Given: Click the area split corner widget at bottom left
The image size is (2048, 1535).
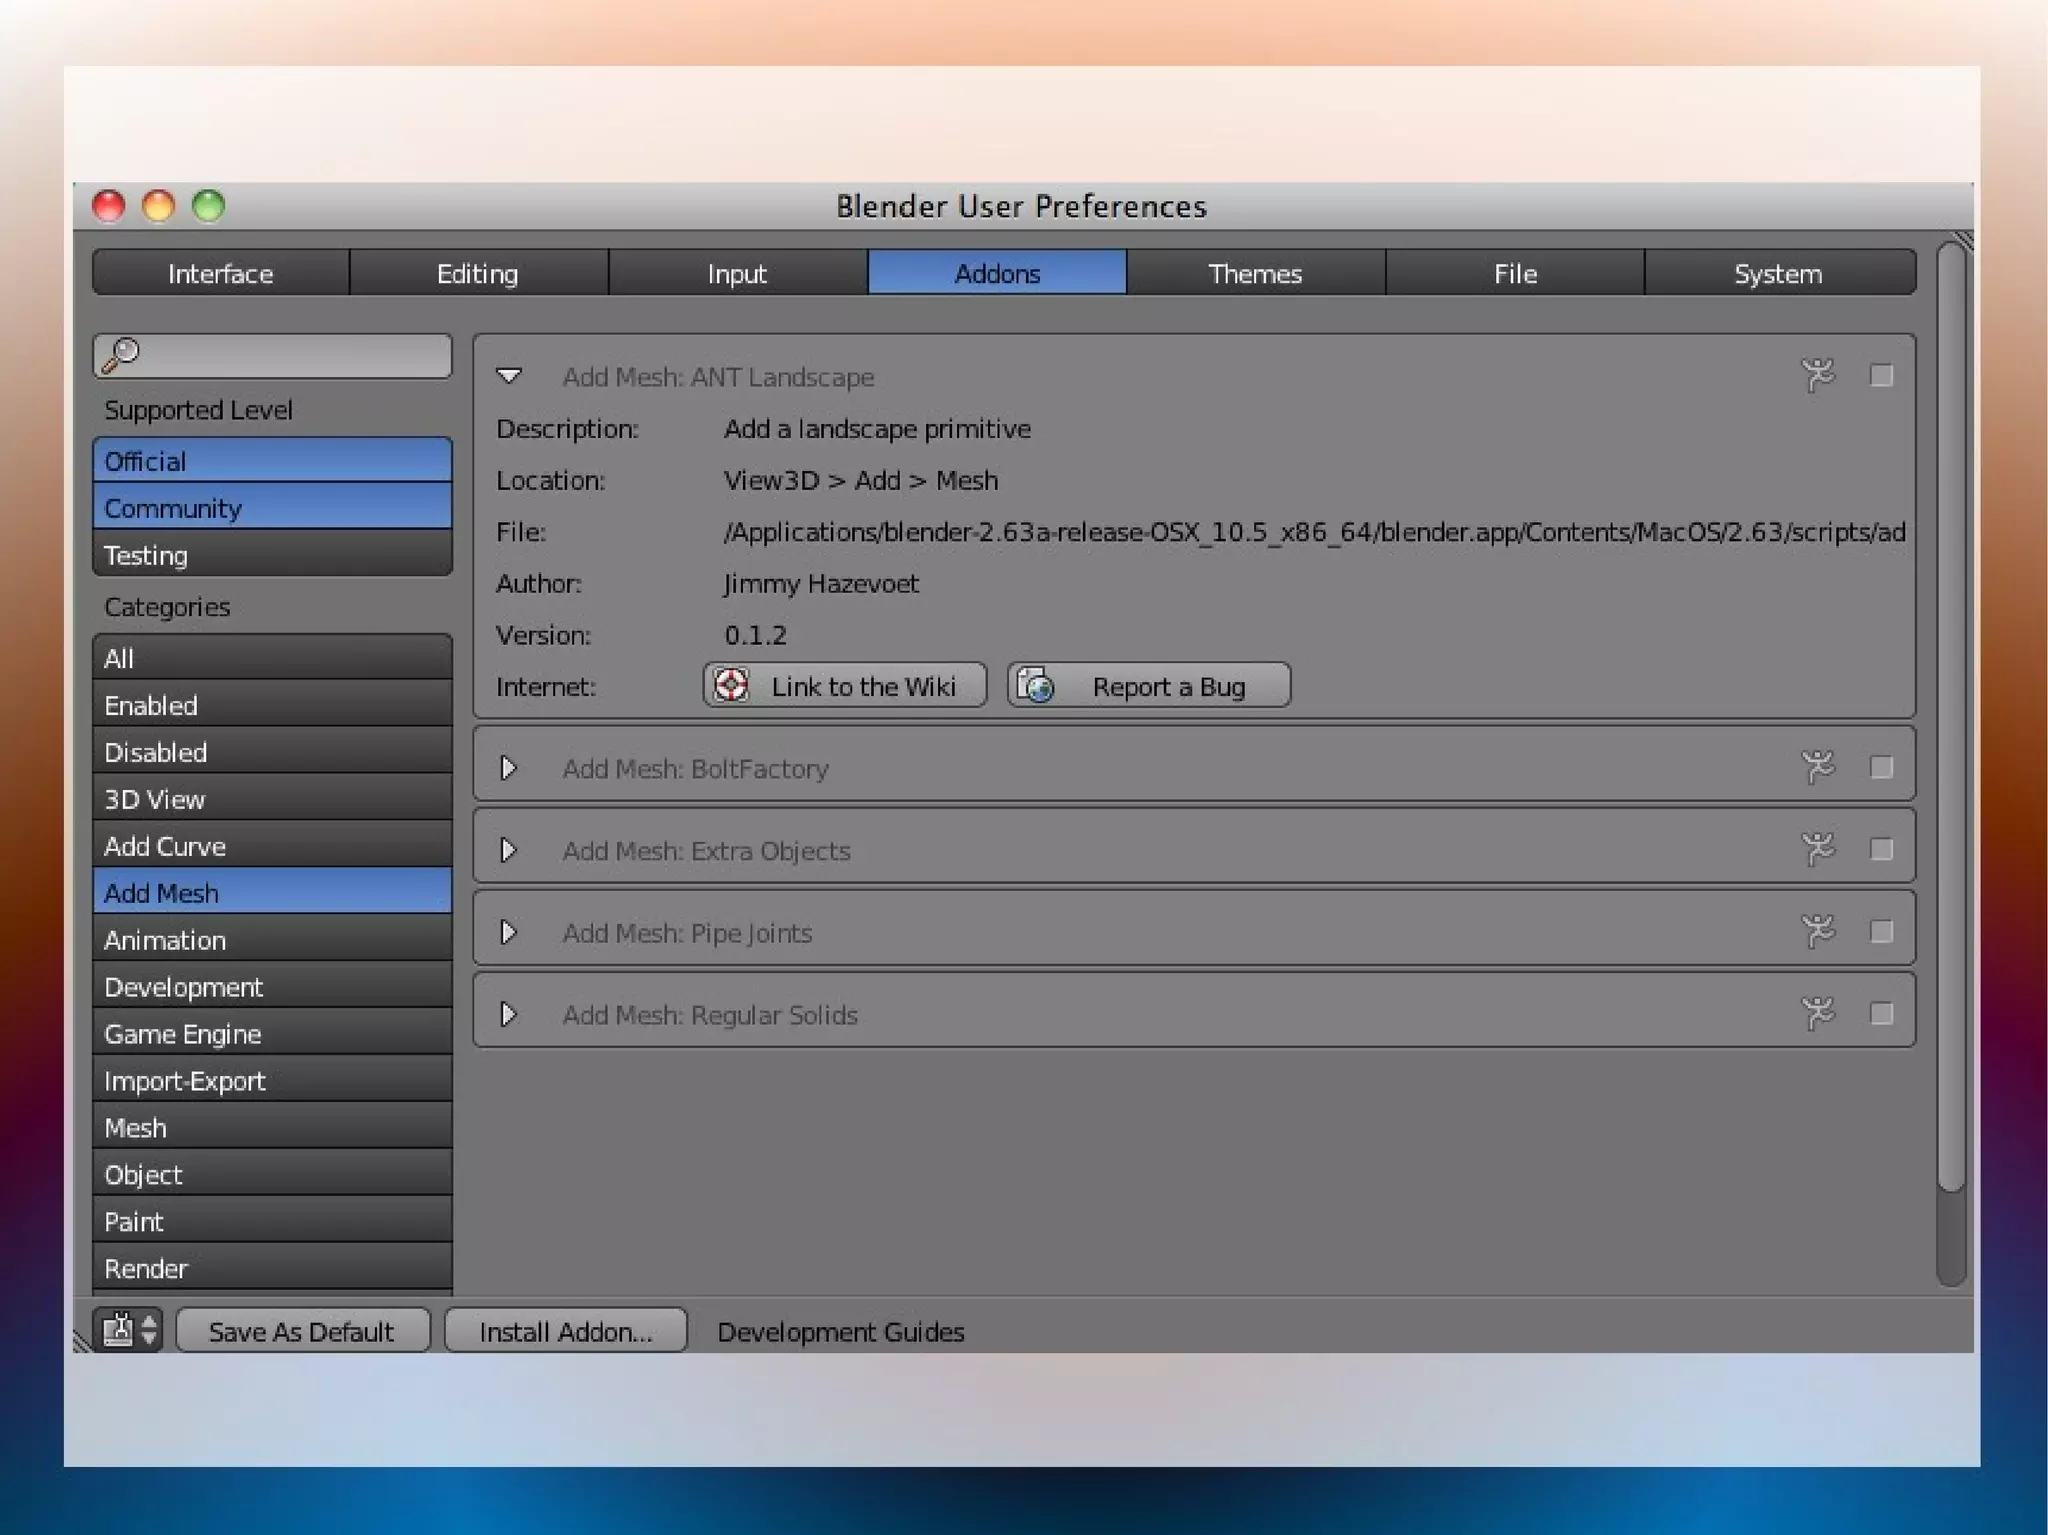Looking at the screenshot, I should [82, 1342].
